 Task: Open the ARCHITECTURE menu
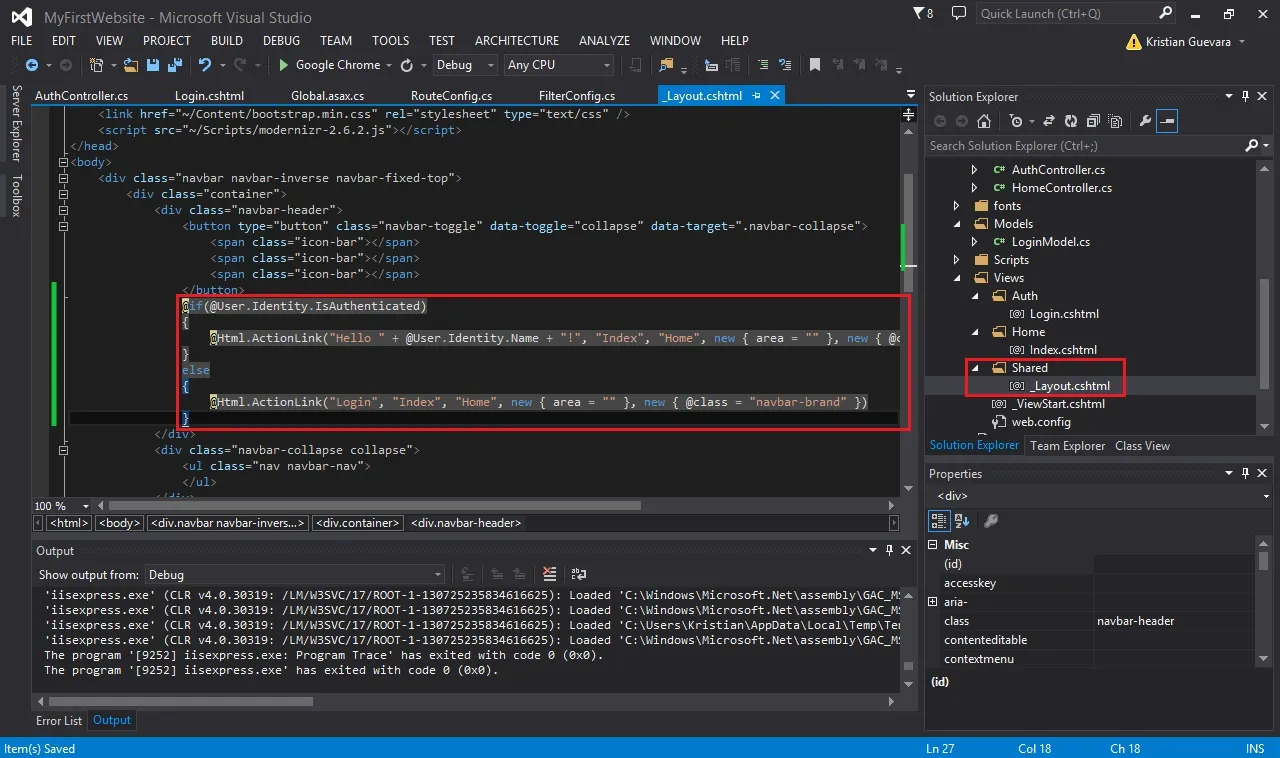[x=517, y=41]
